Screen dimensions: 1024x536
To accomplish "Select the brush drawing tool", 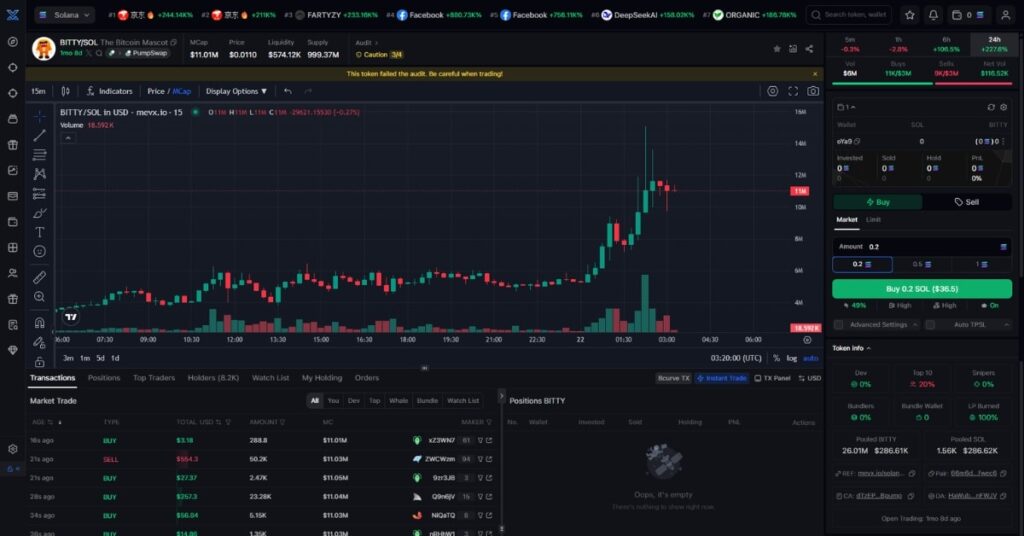I will pos(40,213).
